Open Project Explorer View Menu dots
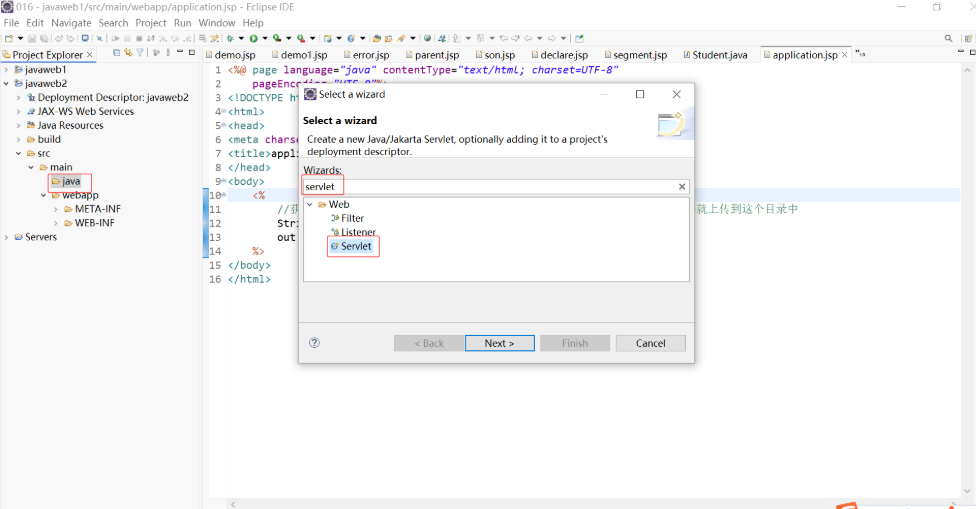The width and height of the screenshot is (976, 509). coord(168,53)
